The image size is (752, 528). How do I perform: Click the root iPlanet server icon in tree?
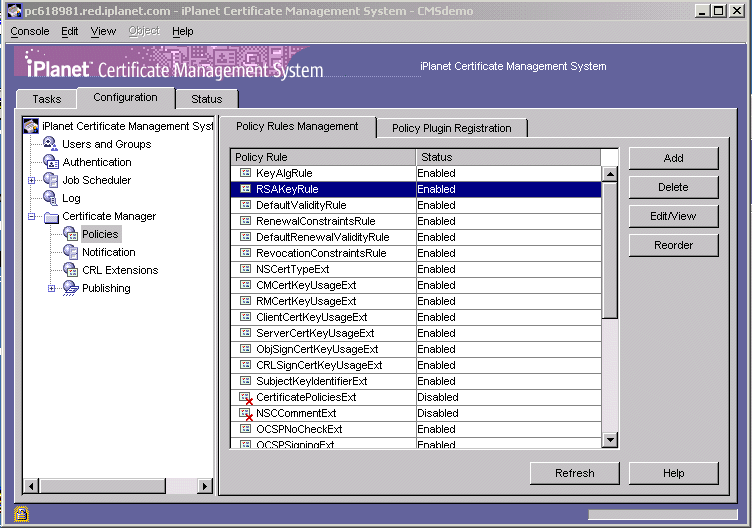[31, 126]
